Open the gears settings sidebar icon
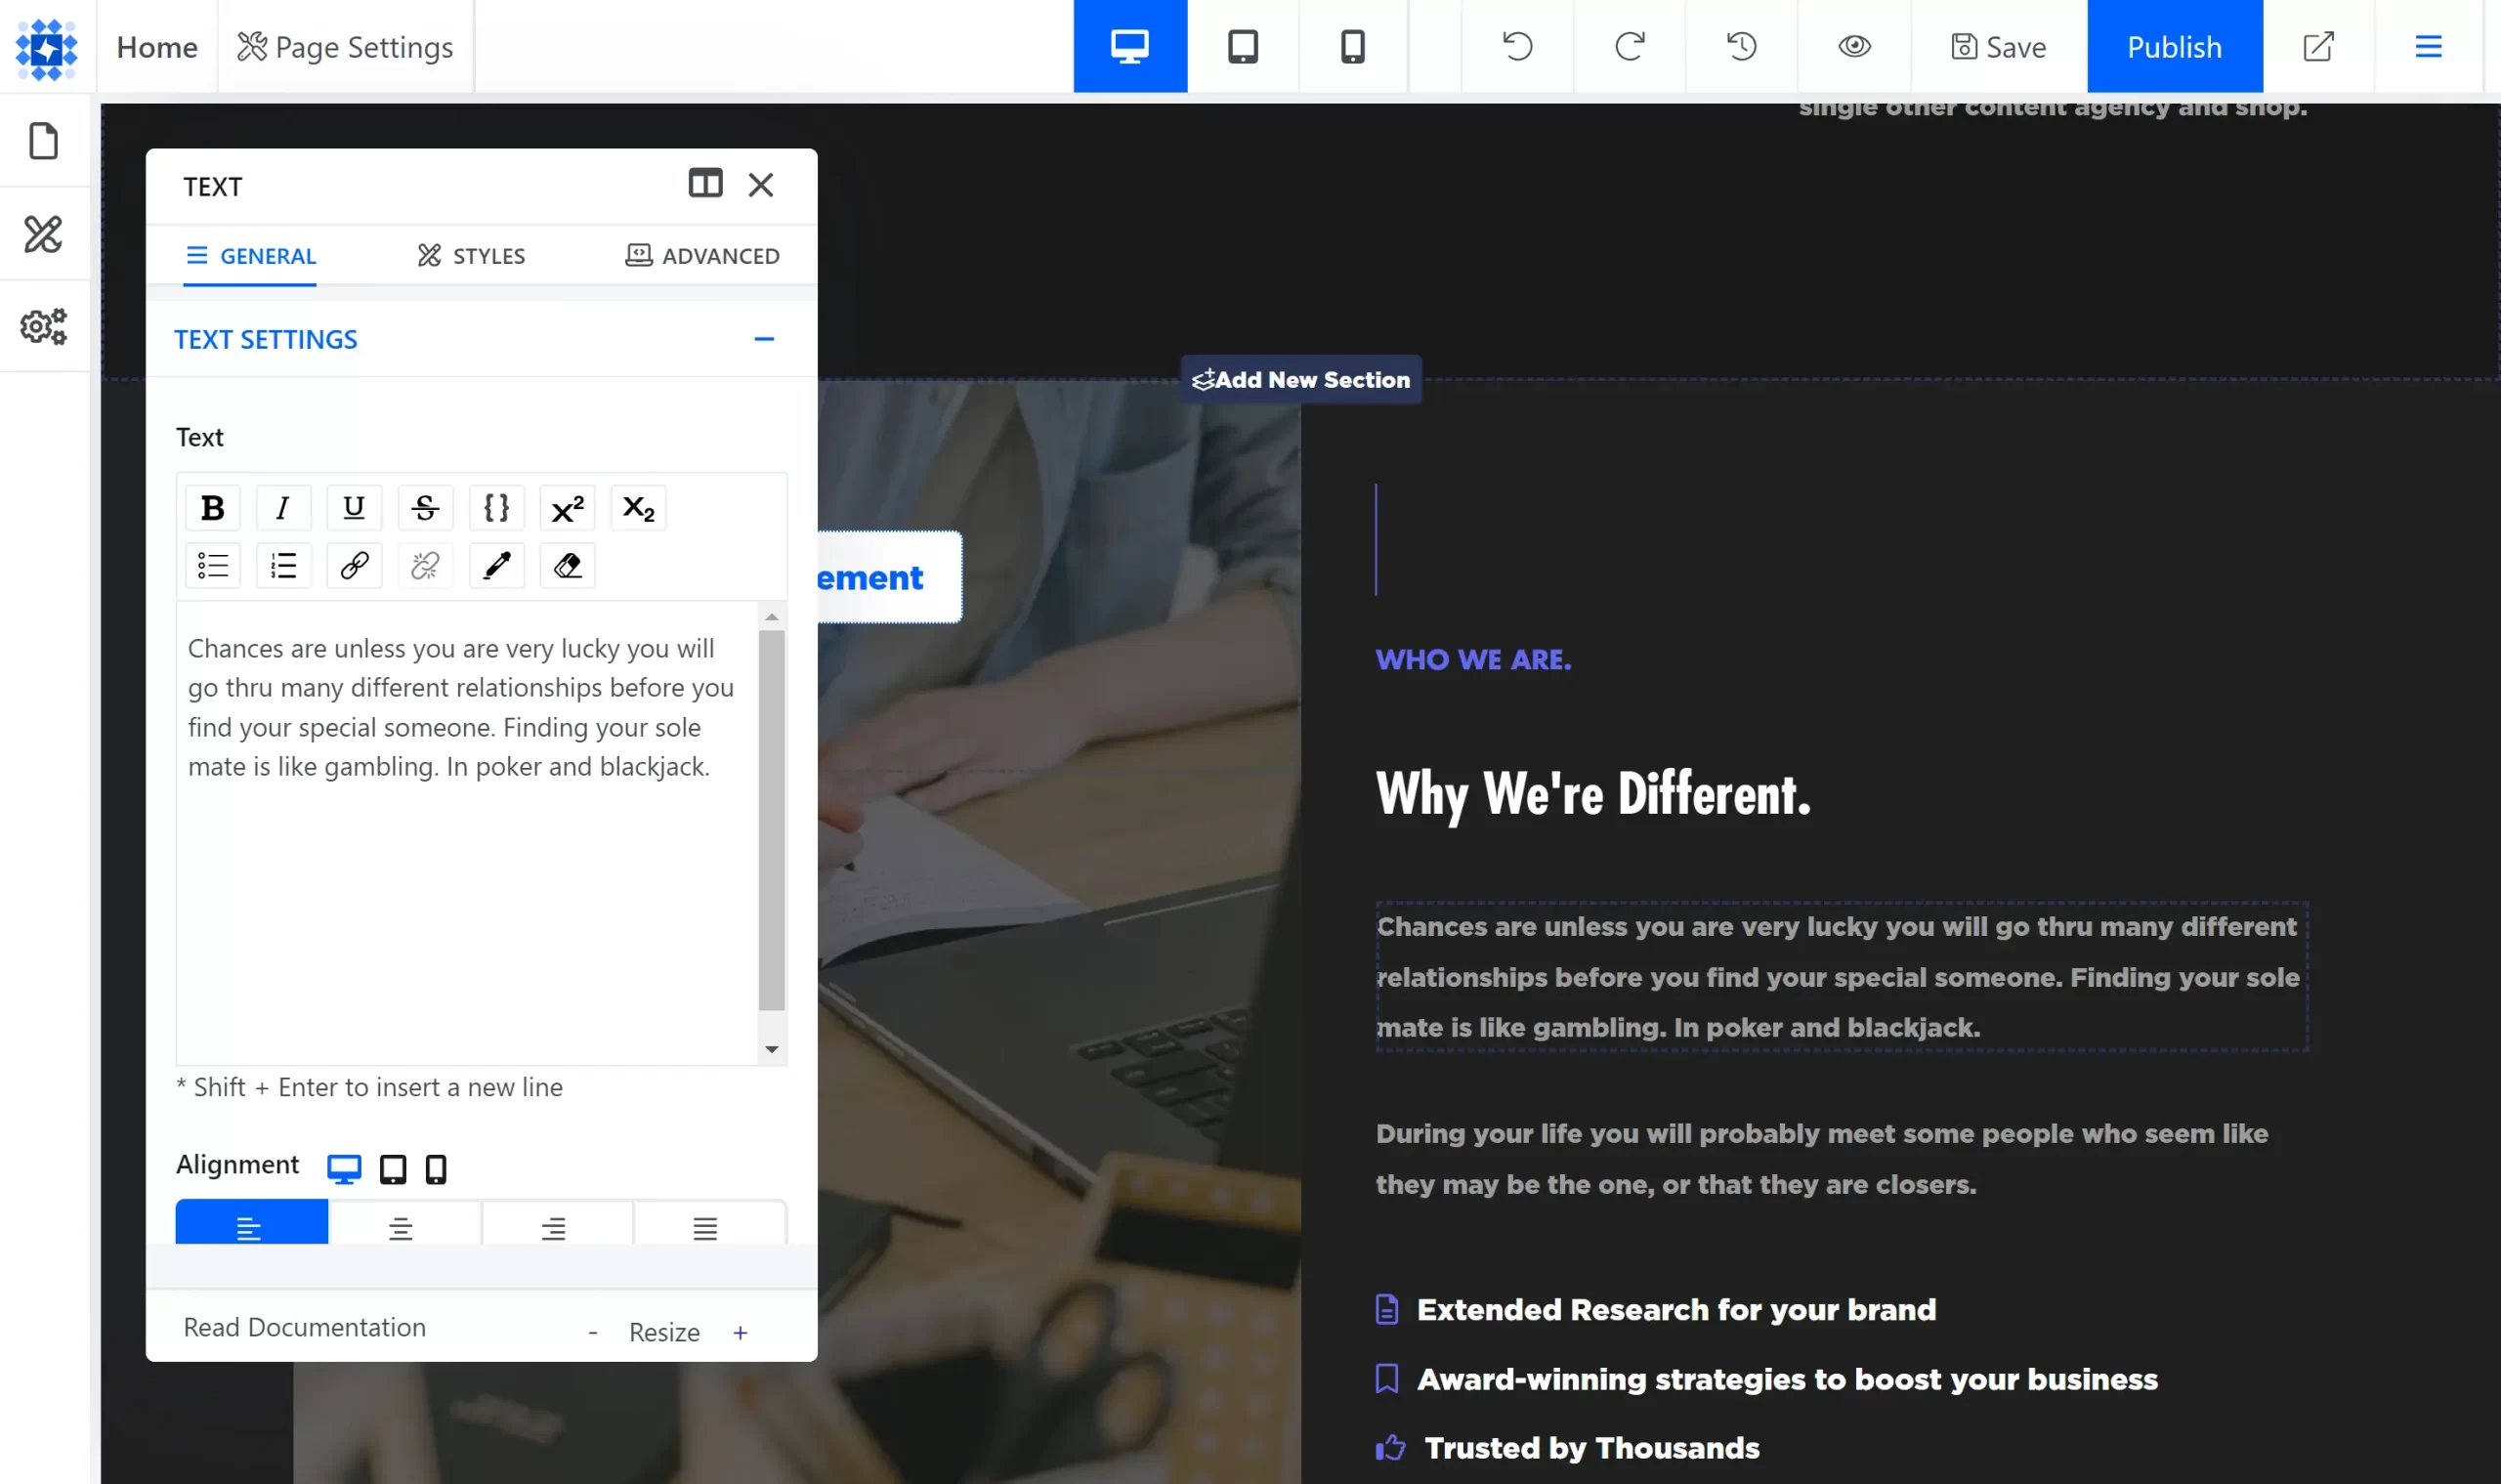This screenshot has height=1484, width=2501. (x=43, y=326)
